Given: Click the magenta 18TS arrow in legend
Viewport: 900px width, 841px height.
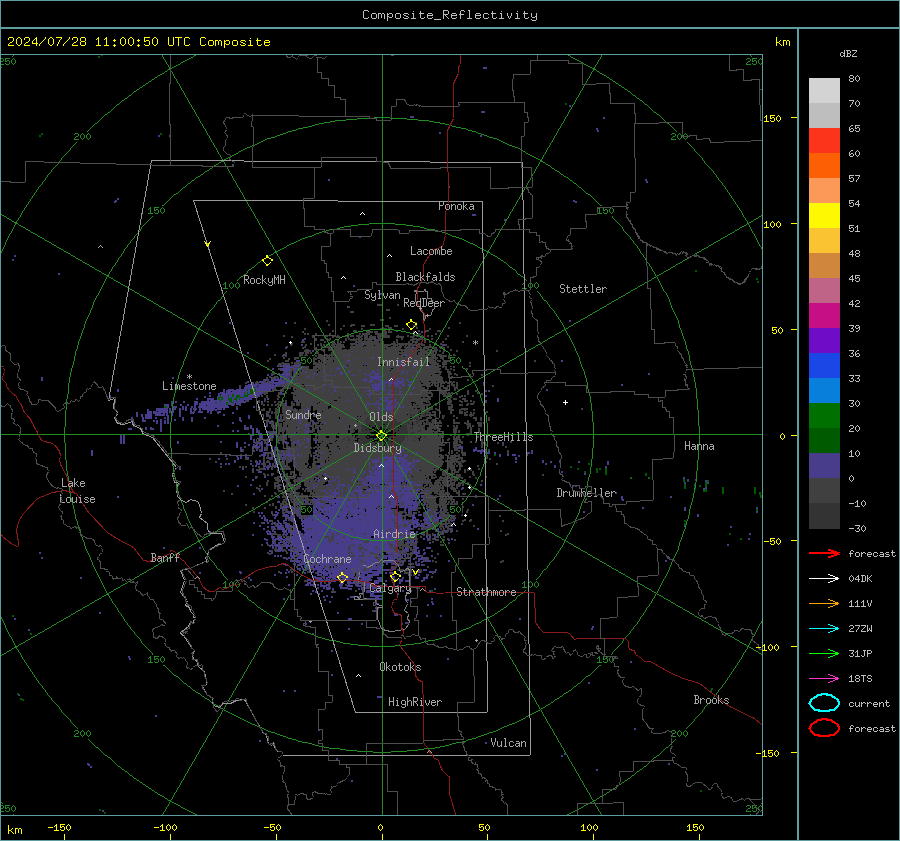Looking at the screenshot, I should pos(824,679).
